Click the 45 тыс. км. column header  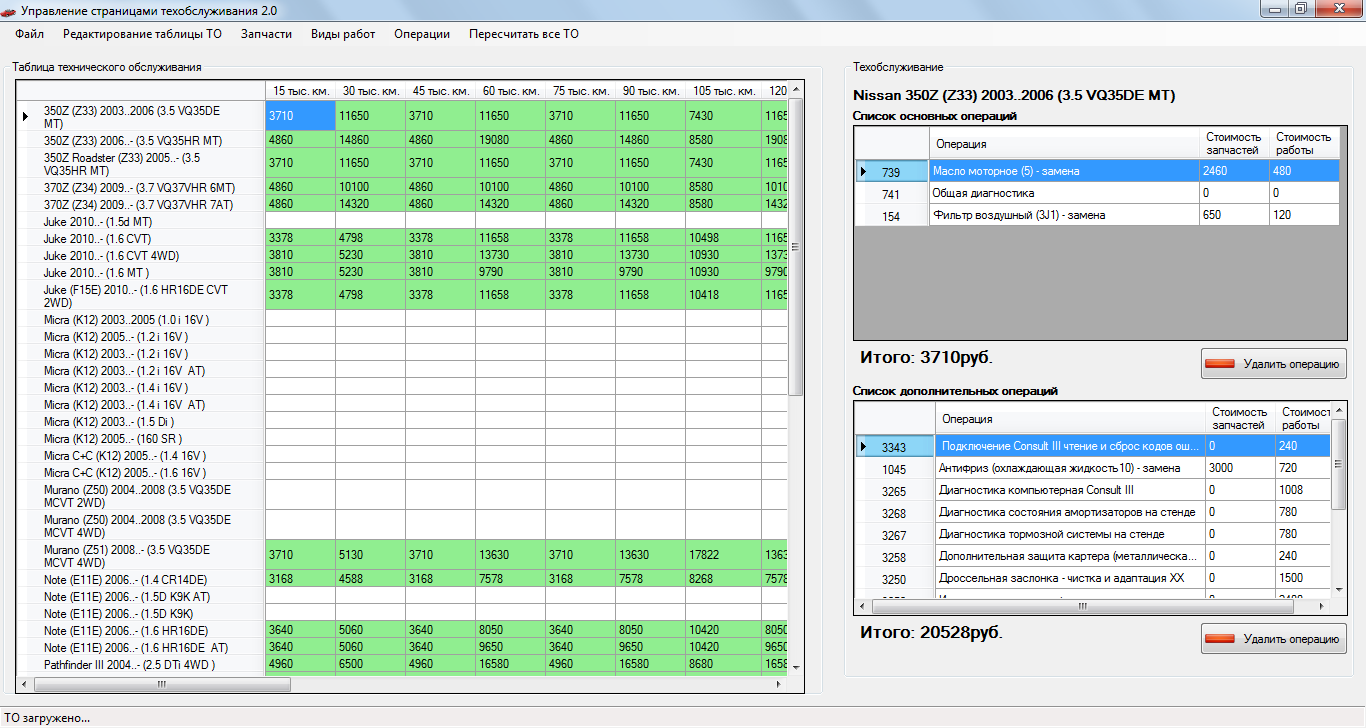440,91
